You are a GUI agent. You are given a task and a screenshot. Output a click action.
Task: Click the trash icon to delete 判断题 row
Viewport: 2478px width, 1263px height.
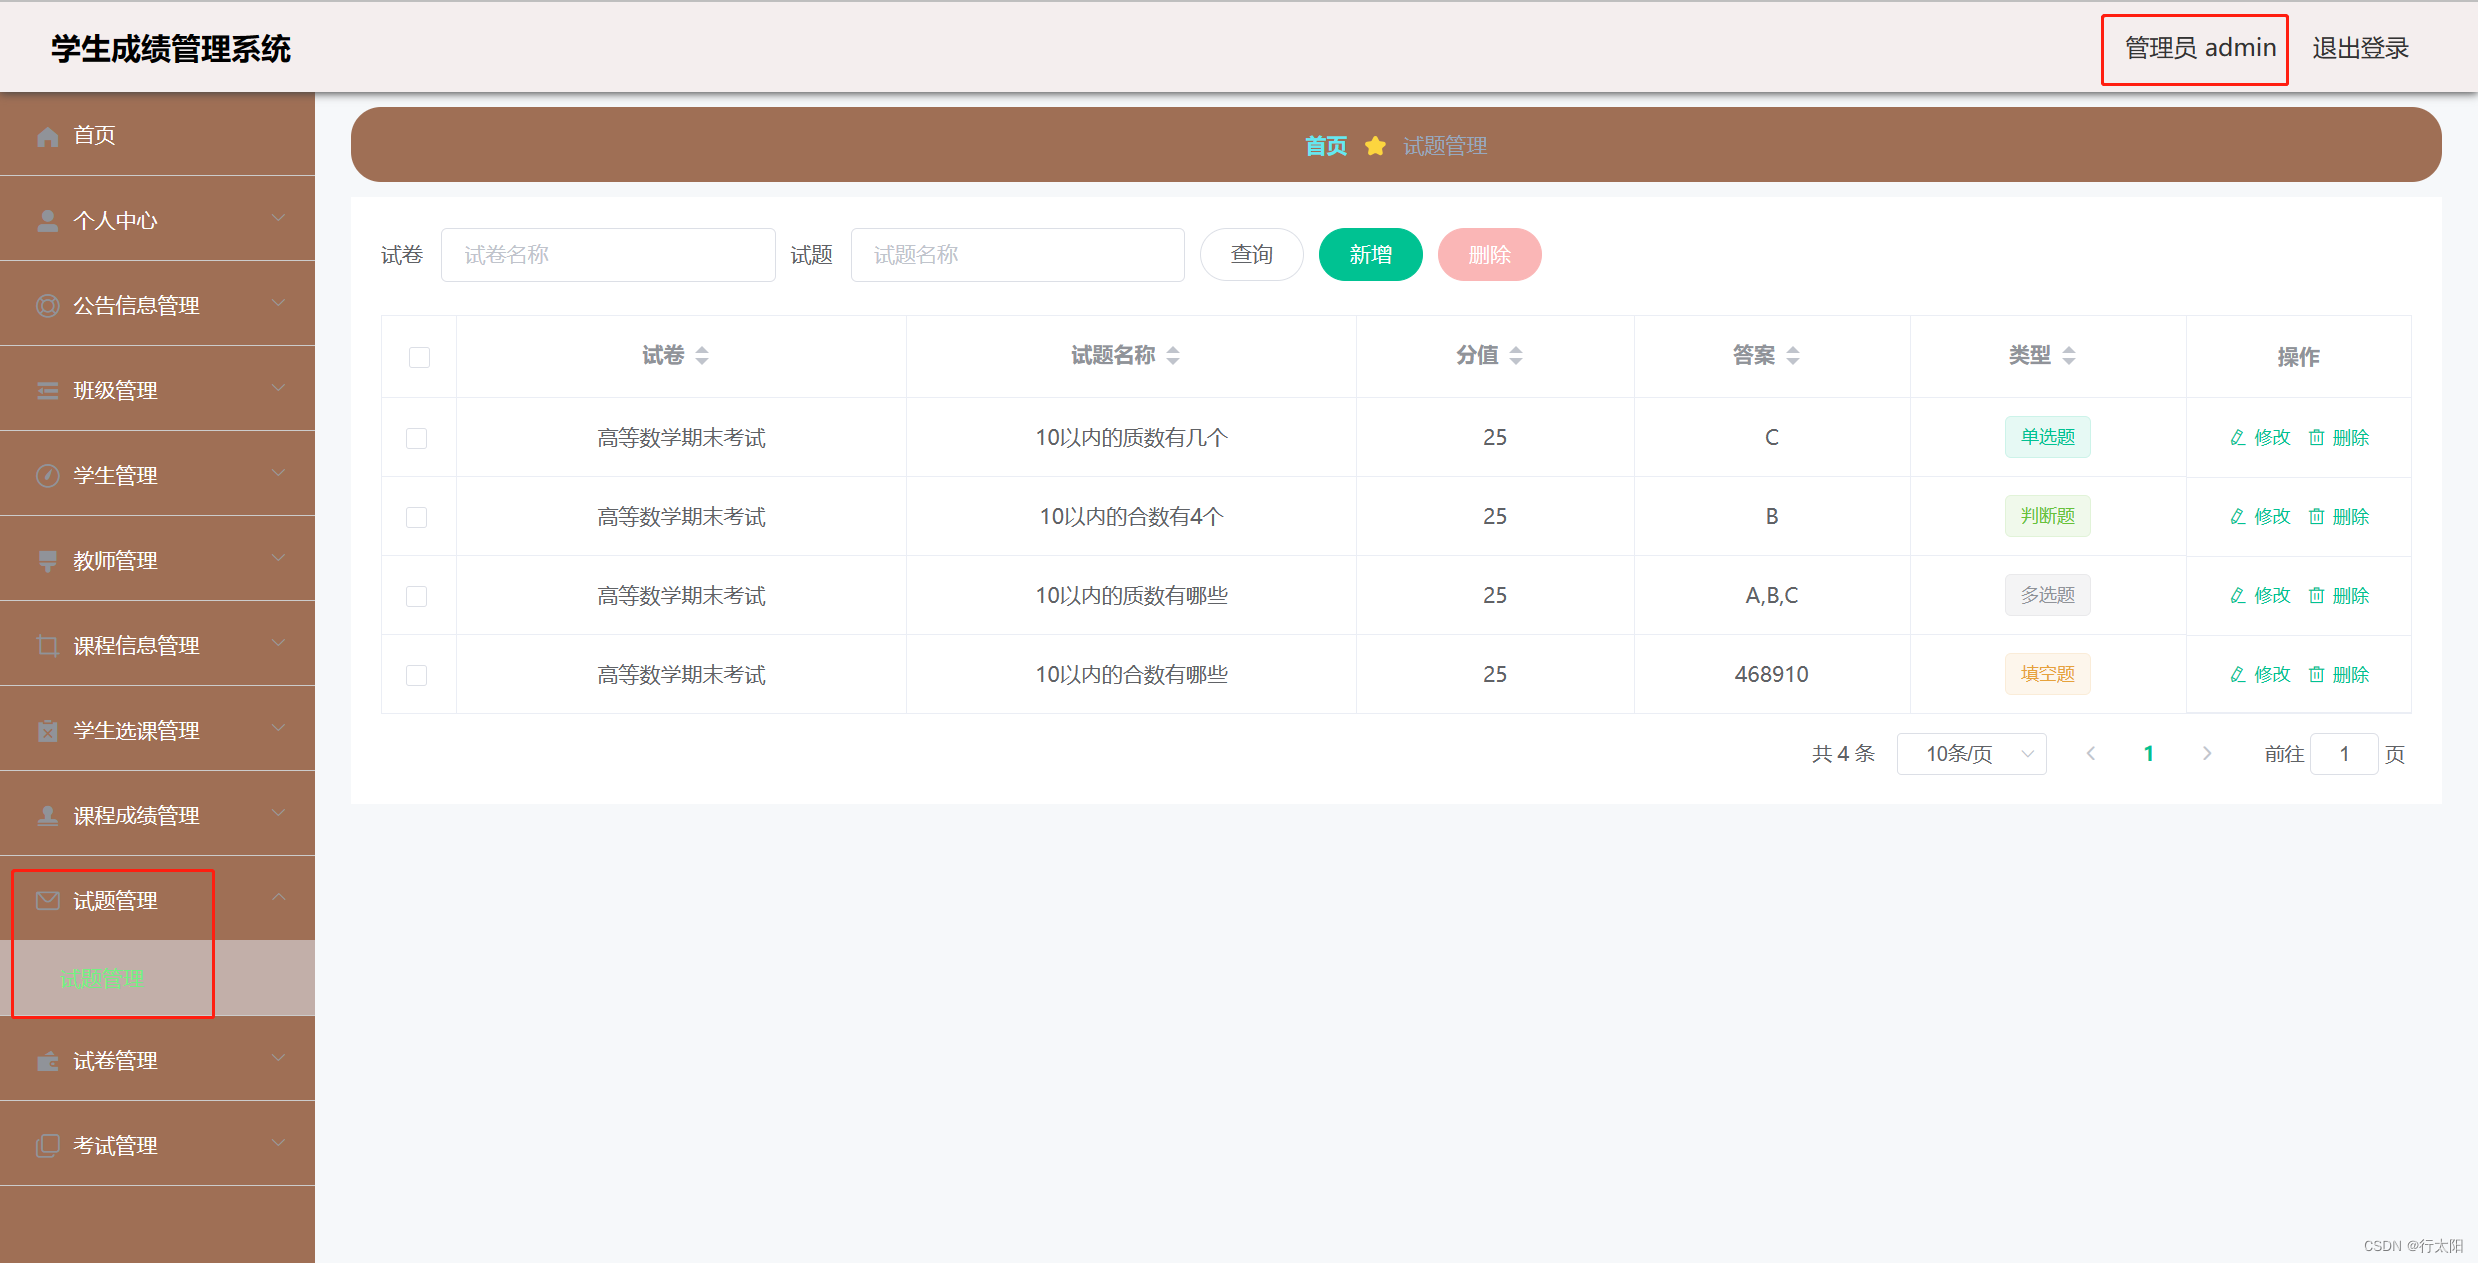click(2318, 516)
